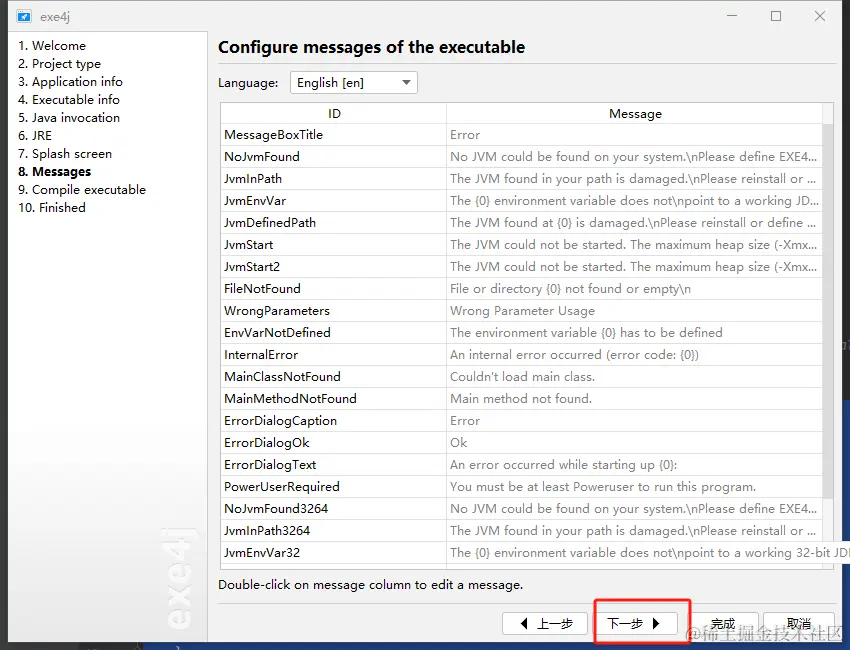Select the JvmDefinedPath ID cell
This screenshot has width=850, height=650.
(x=334, y=222)
